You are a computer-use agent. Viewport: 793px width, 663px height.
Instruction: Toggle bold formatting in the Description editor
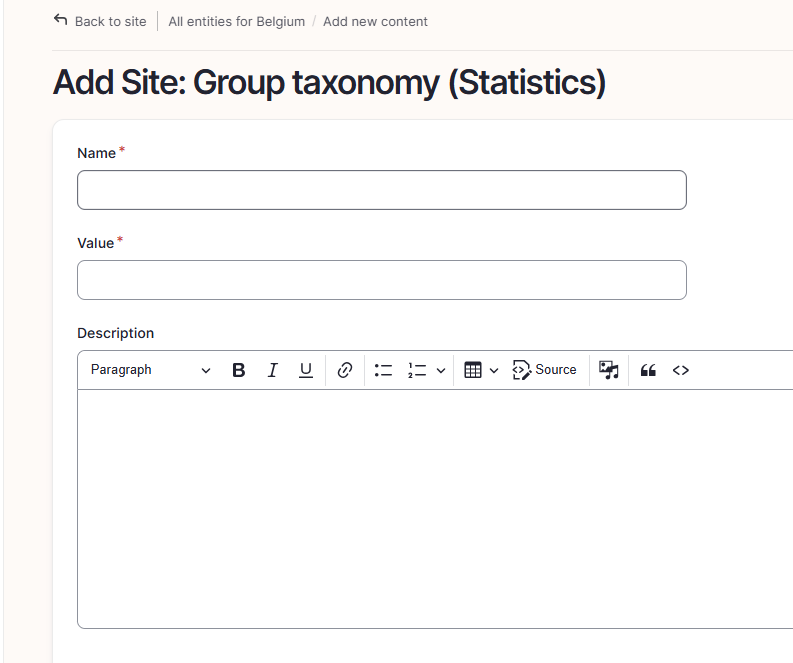(x=239, y=370)
